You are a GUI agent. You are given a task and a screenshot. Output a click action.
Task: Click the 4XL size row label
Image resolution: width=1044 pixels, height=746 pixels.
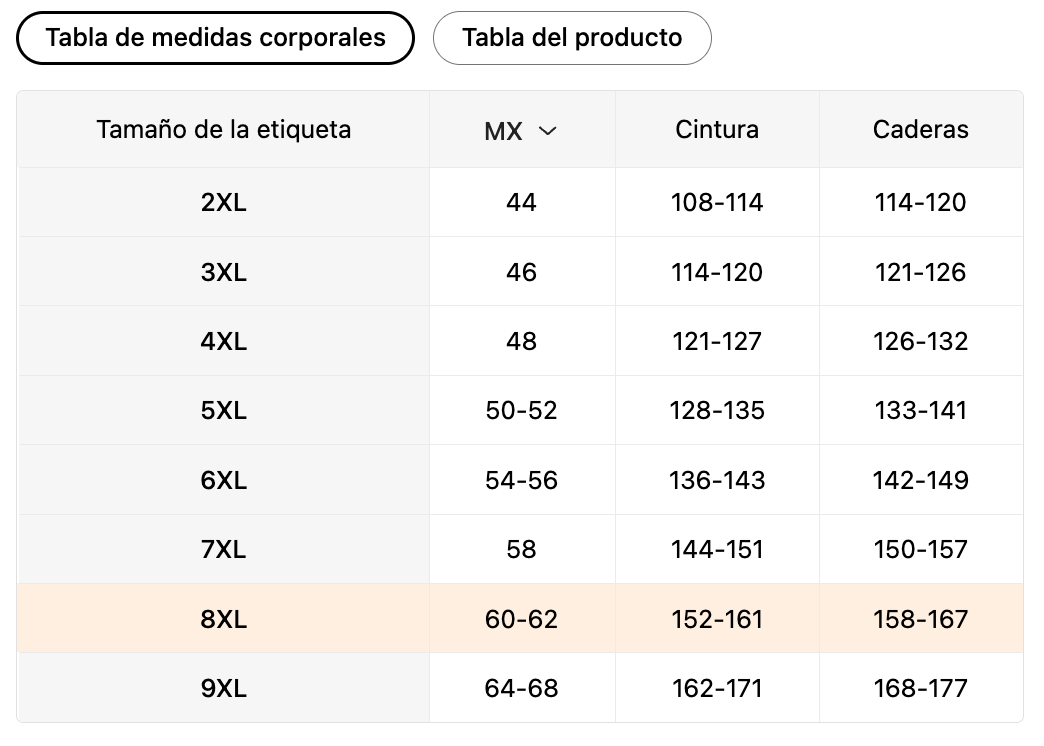coord(223,341)
